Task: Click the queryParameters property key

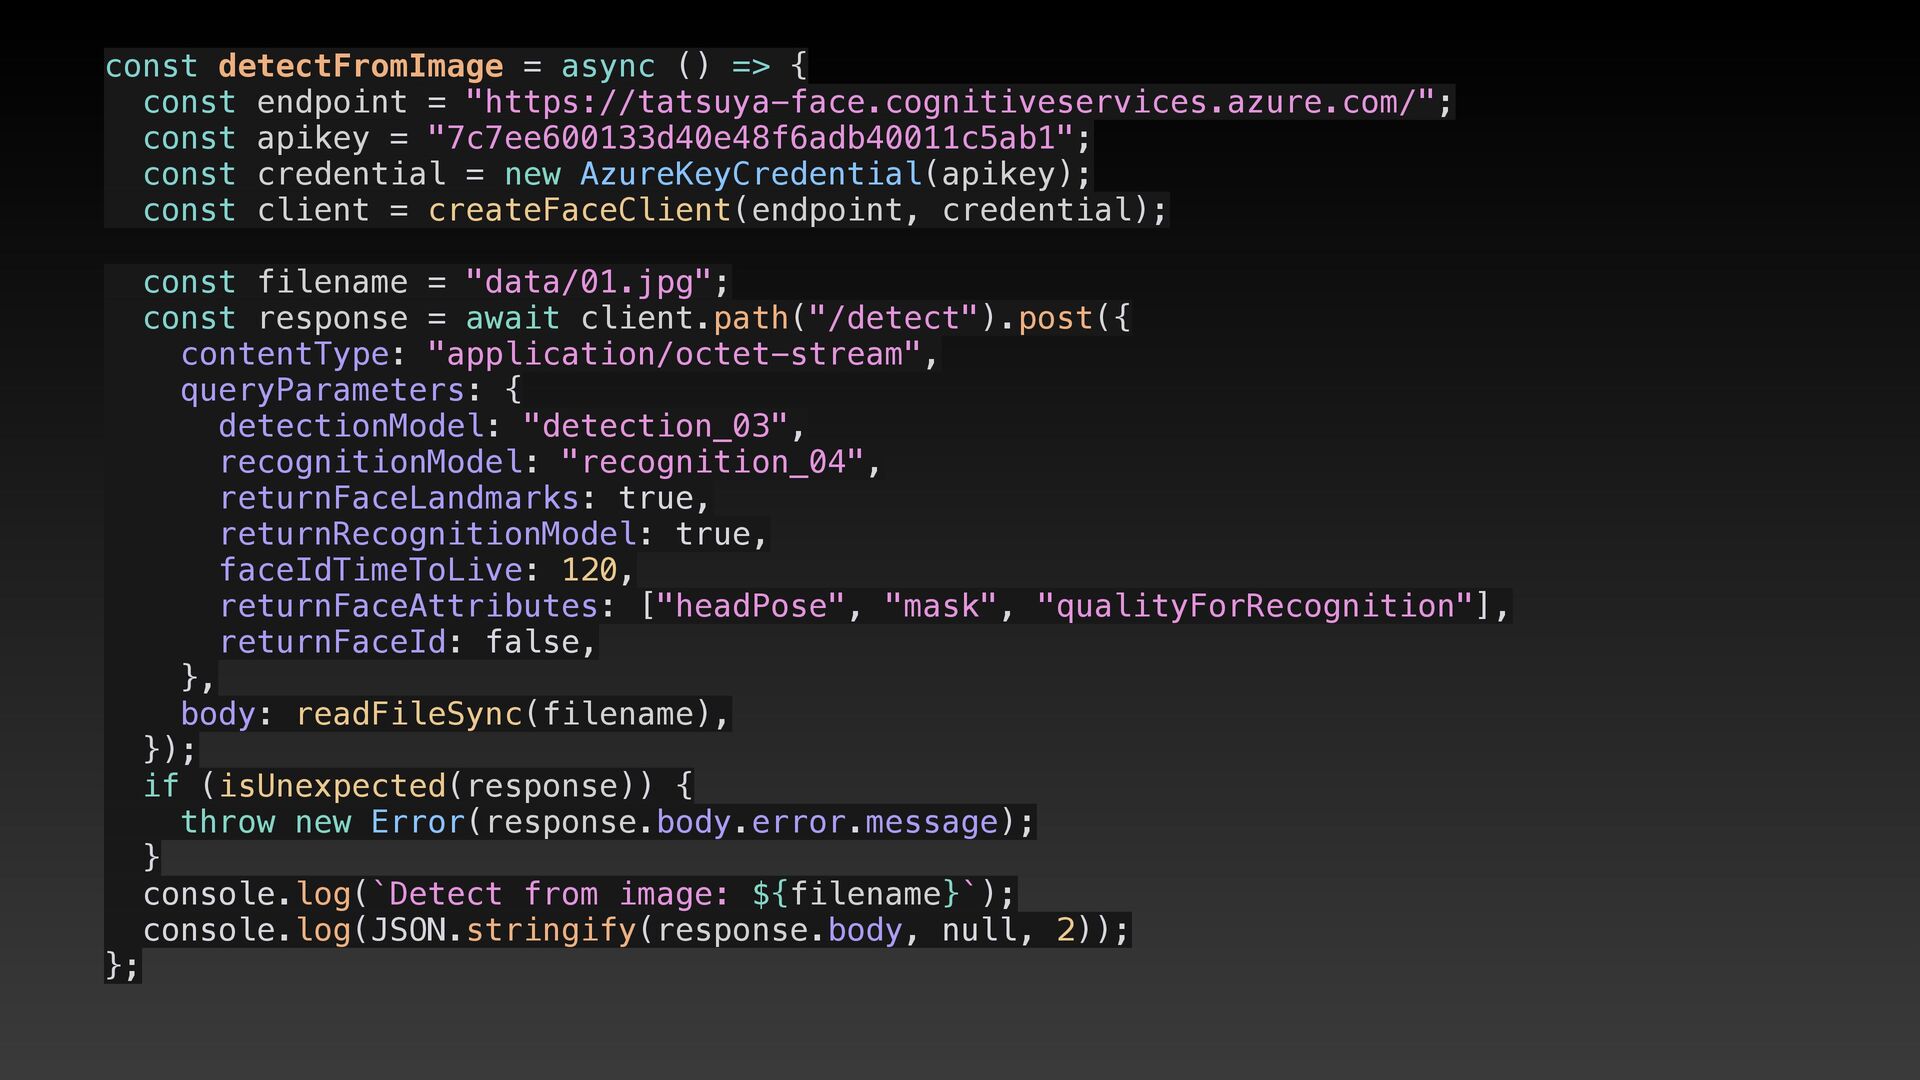Action: pyautogui.click(x=322, y=390)
